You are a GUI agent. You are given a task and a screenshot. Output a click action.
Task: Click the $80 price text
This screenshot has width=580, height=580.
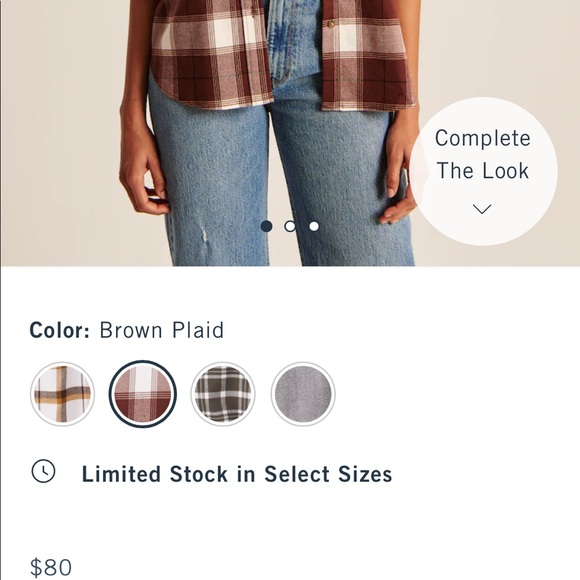click(51, 567)
